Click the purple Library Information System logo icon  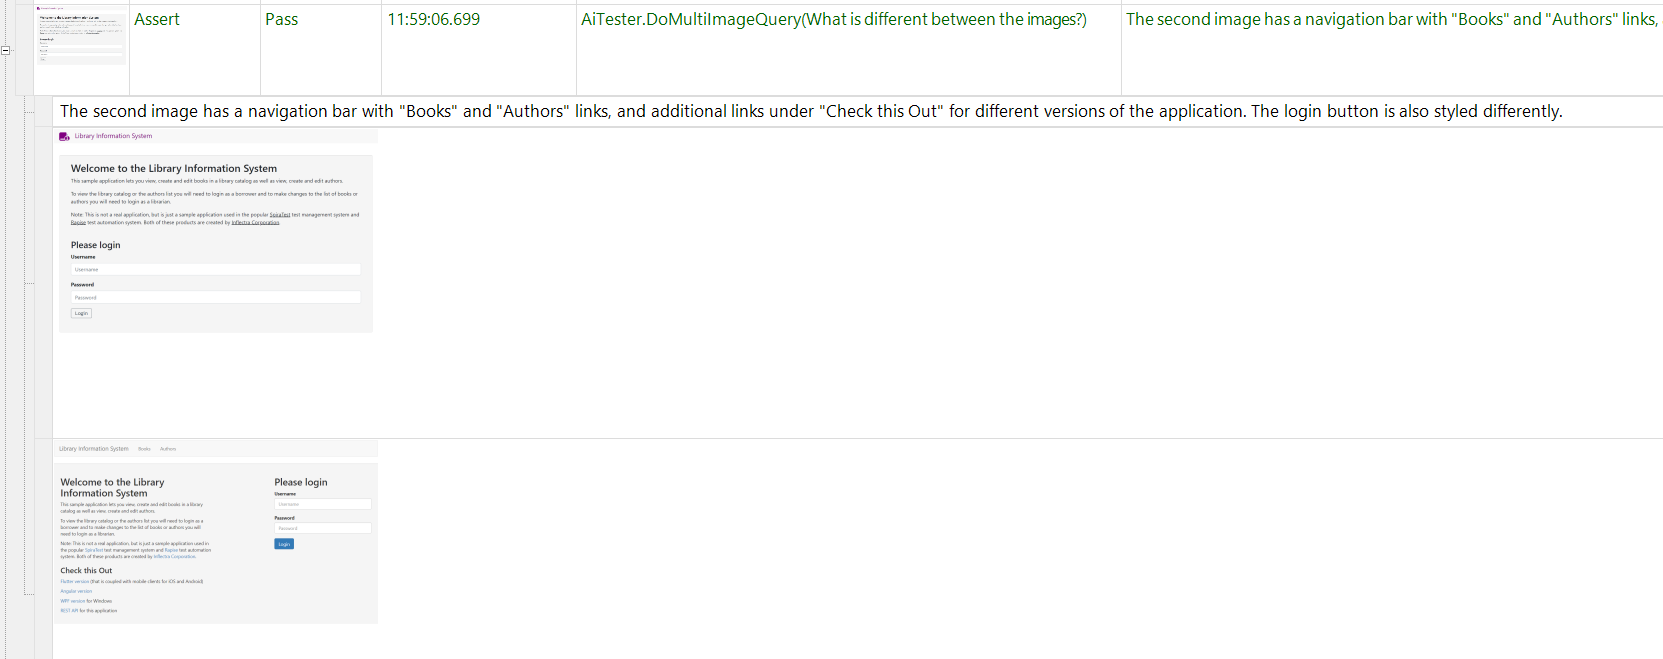[x=64, y=136]
